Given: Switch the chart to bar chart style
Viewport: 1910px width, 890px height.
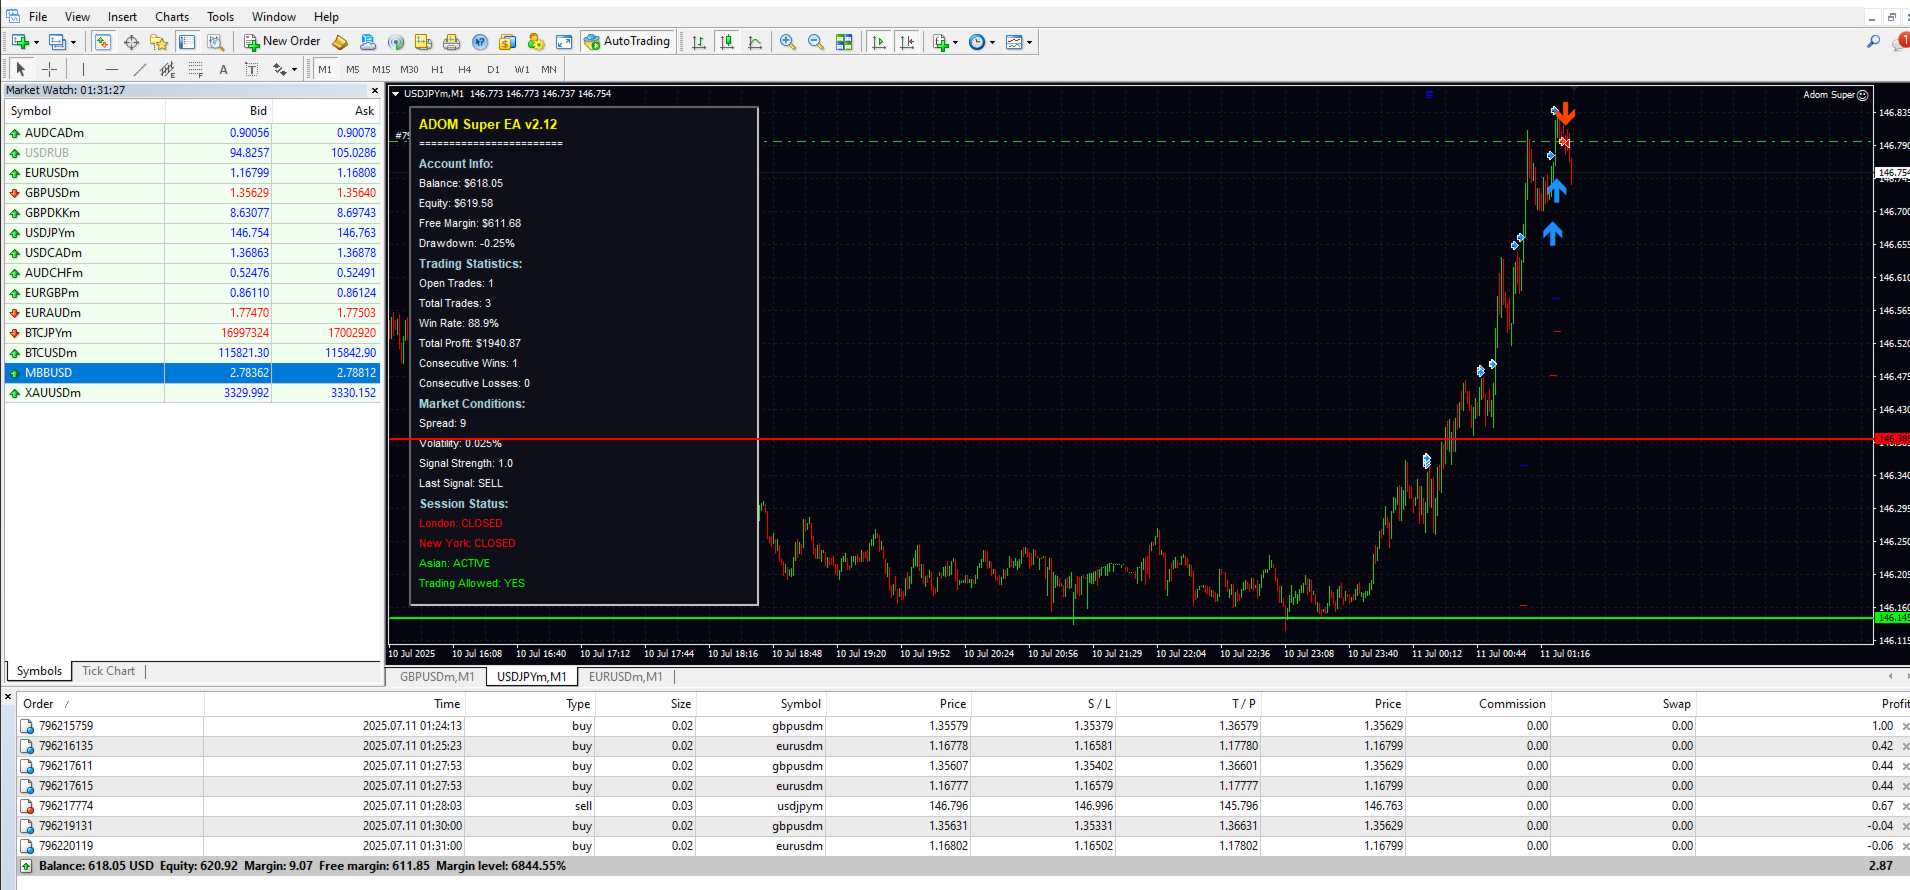Looking at the screenshot, I should 699,42.
